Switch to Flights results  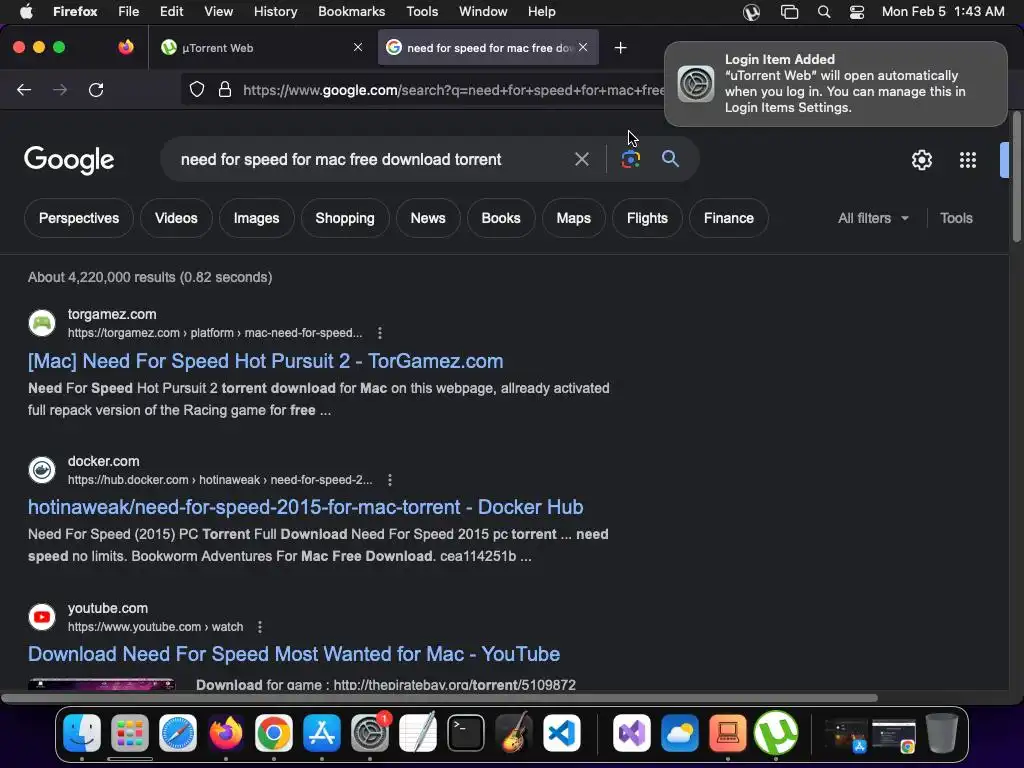coord(647,218)
